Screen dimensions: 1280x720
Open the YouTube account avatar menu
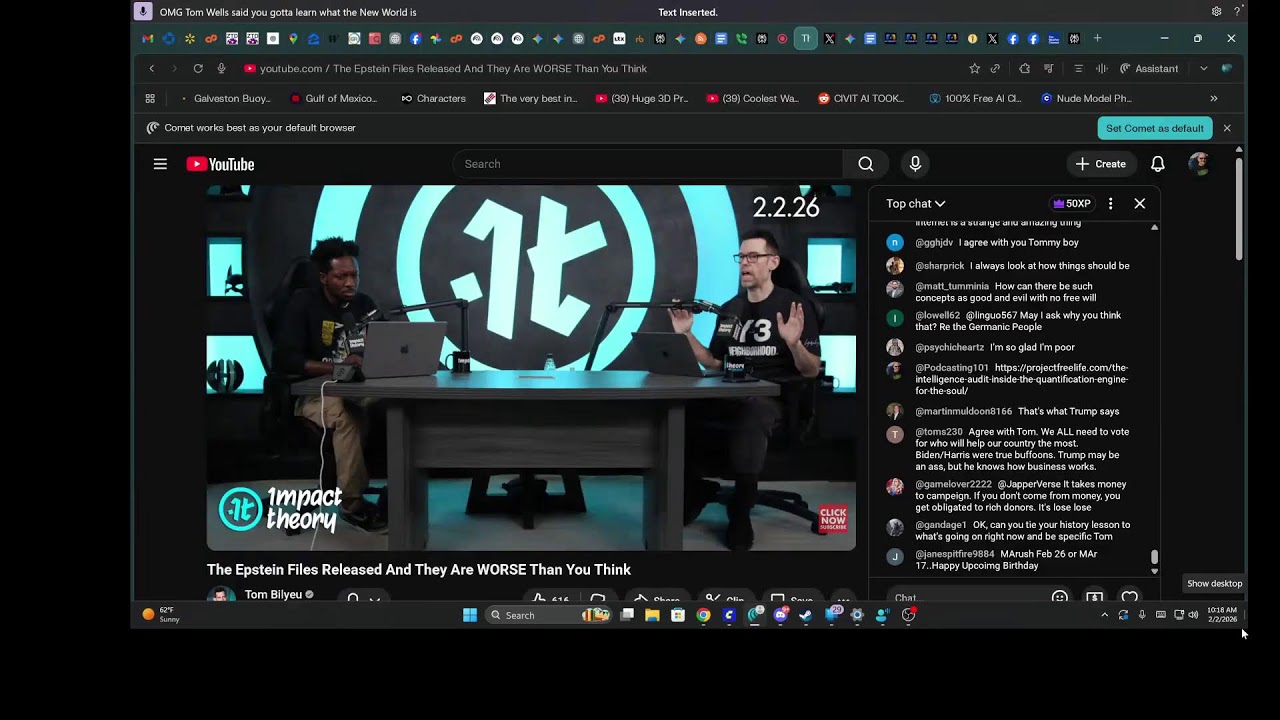tap(1199, 164)
